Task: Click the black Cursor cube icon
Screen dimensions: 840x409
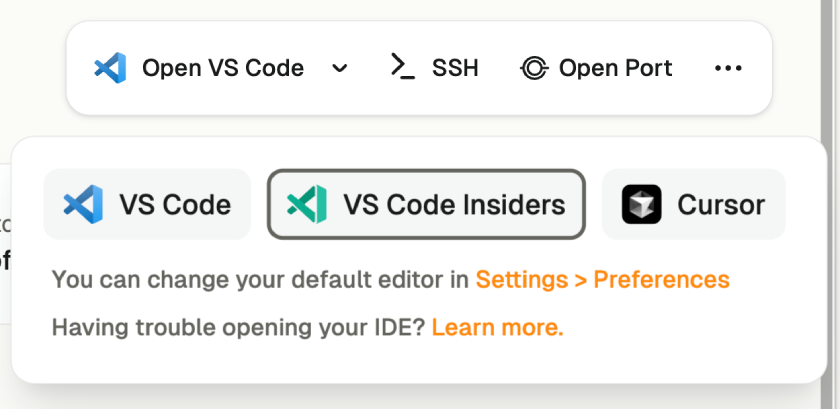Action: pyautogui.click(x=641, y=204)
